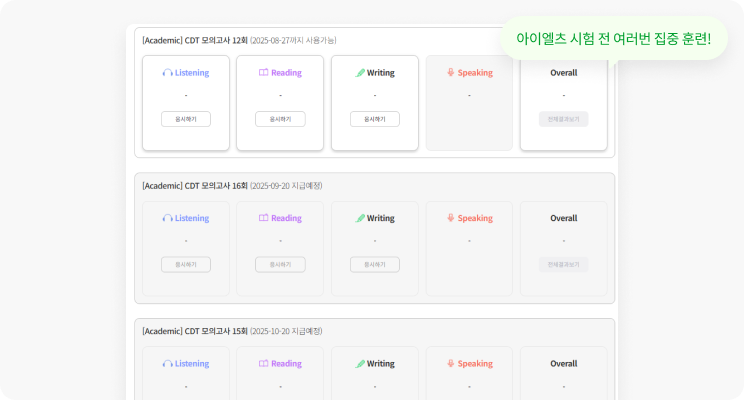Image resolution: width=744 pixels, height=400 pixels.
Task: Select the Overall label in 12회 card
Action: [564, 73]
